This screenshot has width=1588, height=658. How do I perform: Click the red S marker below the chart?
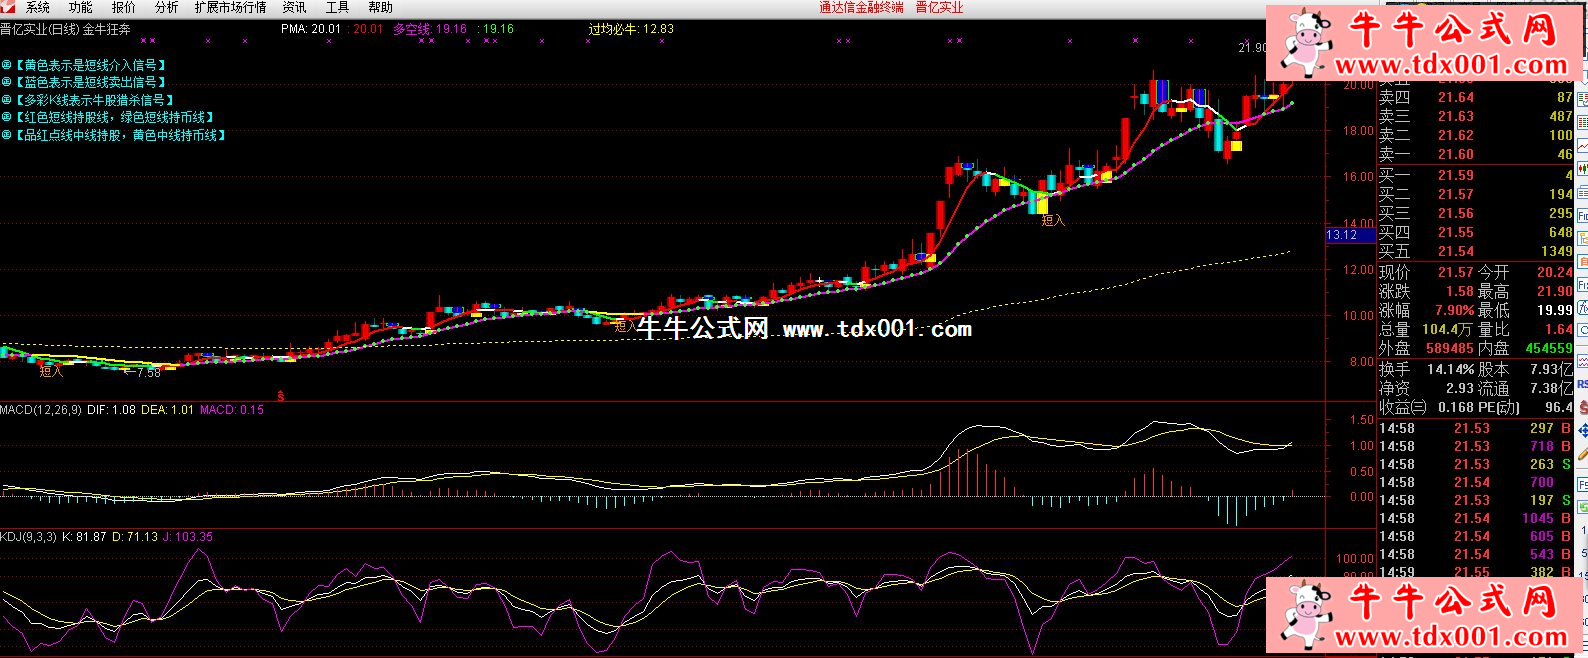[x=280, y=396]
